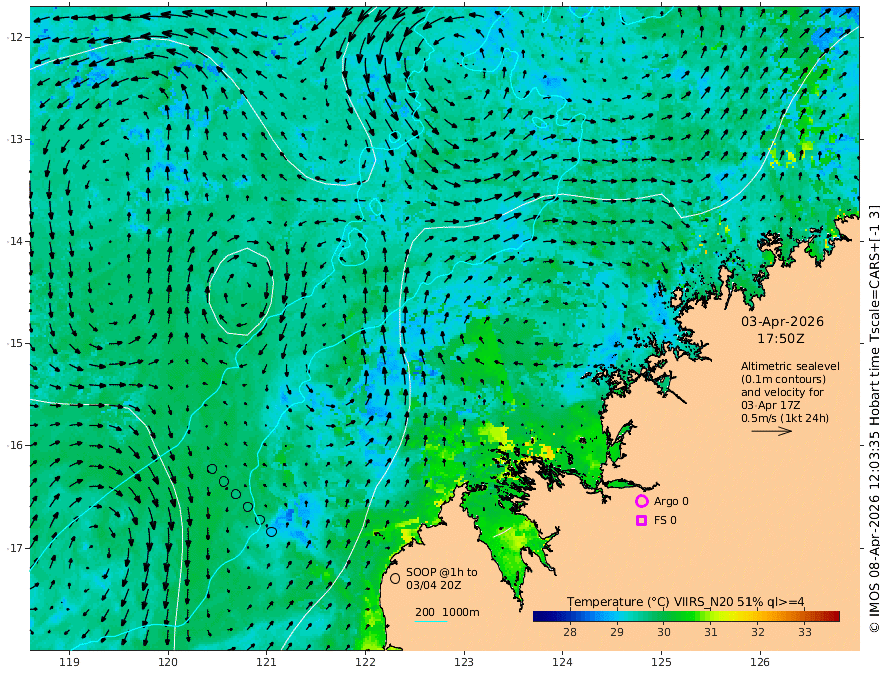Click the "Altimetric sealevel" text
This screenshot has height=680, width=880.
point(790,366)
